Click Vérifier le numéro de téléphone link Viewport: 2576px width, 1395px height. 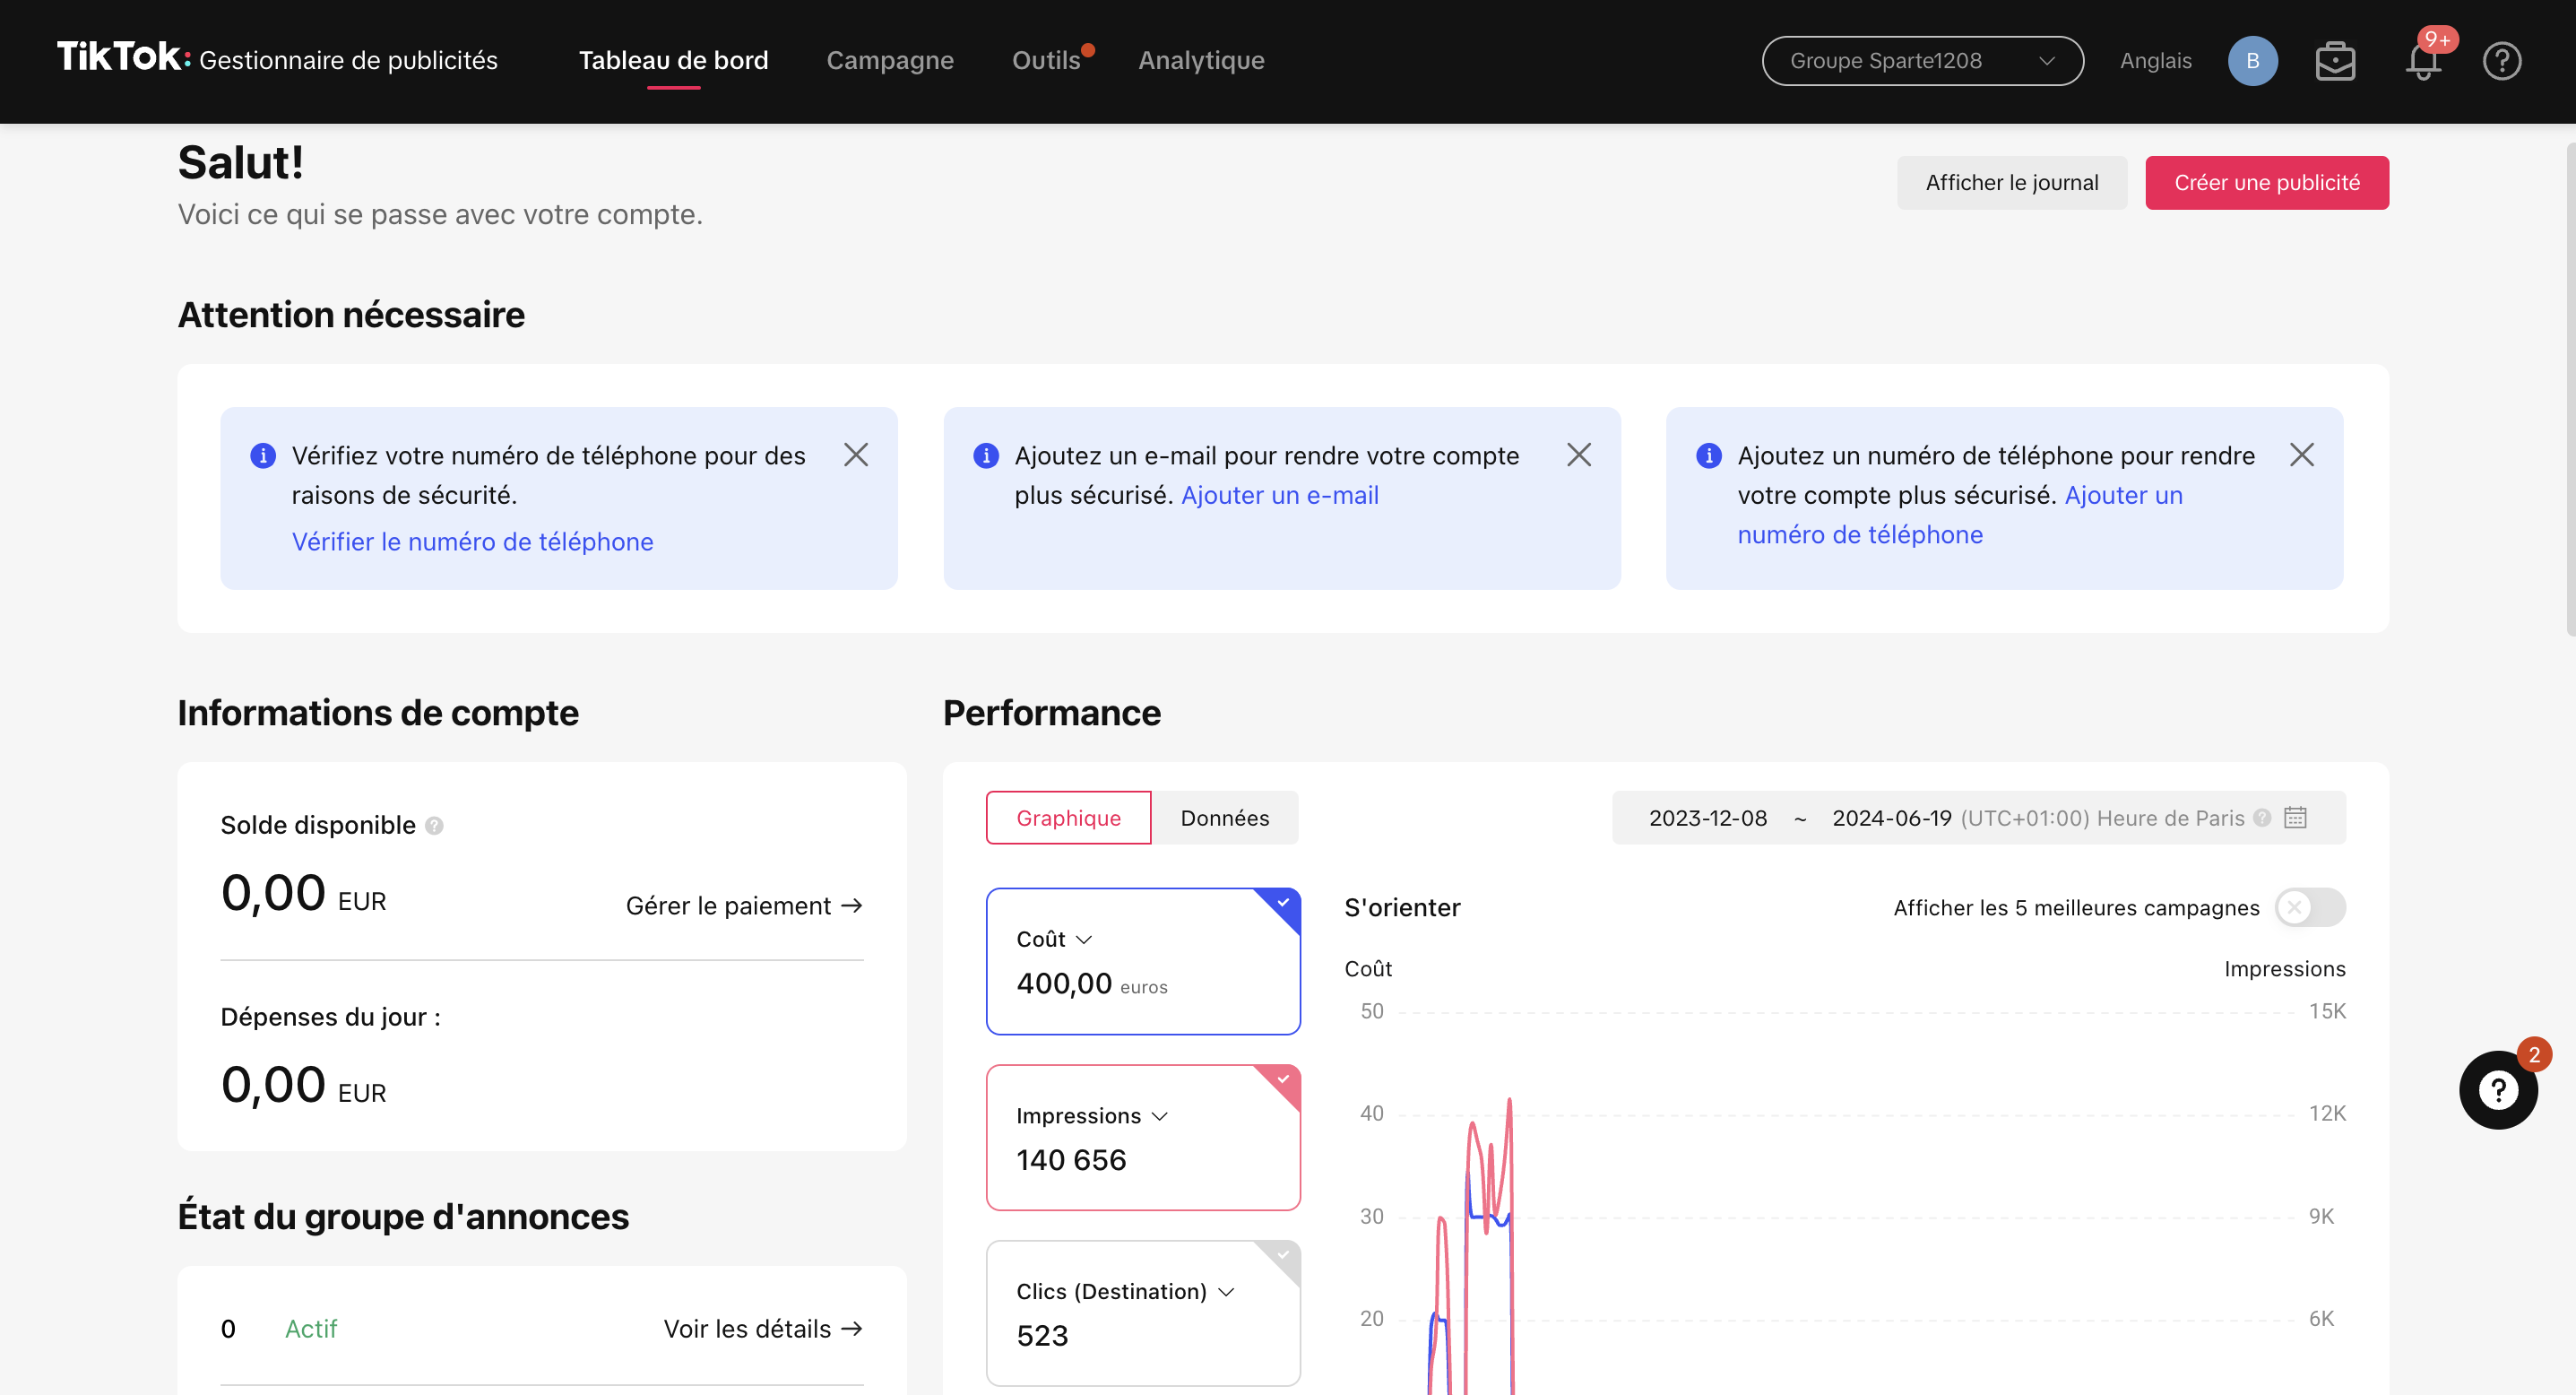tap(472, 541)
